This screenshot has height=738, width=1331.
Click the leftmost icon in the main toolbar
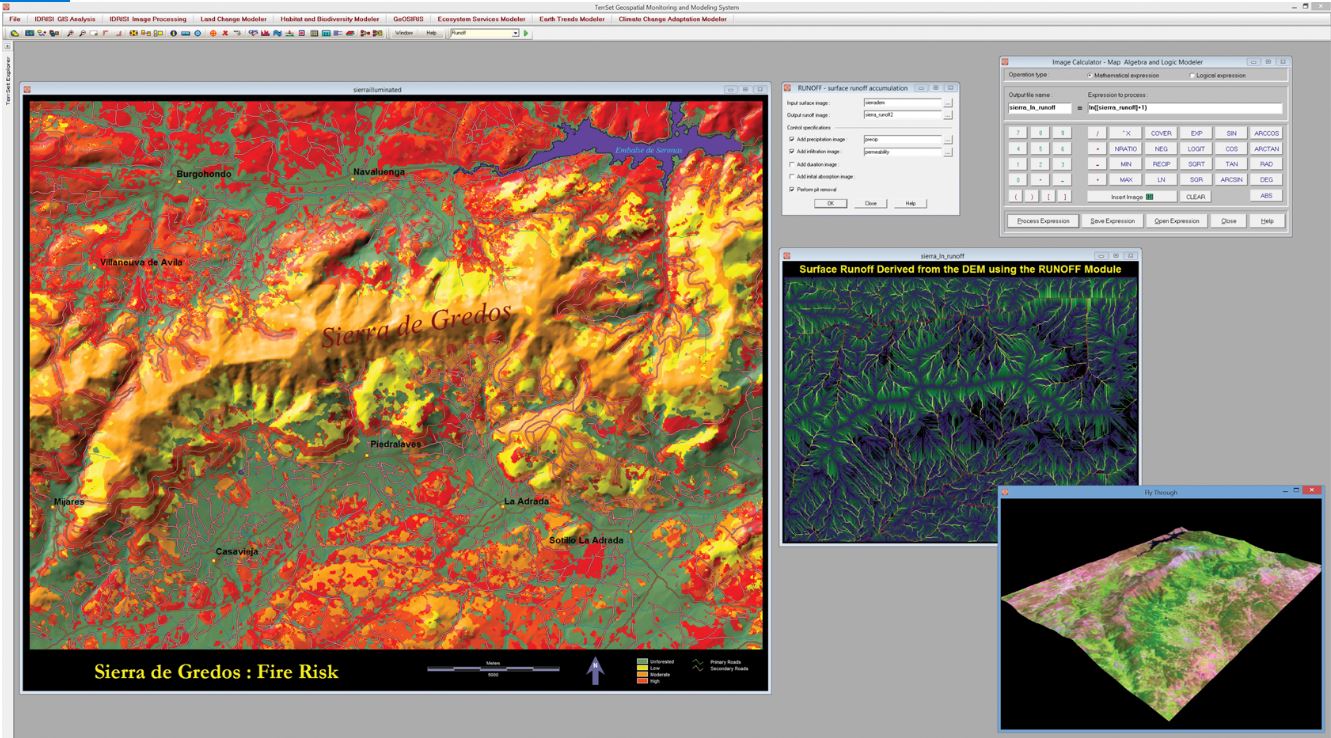(16, 33)
